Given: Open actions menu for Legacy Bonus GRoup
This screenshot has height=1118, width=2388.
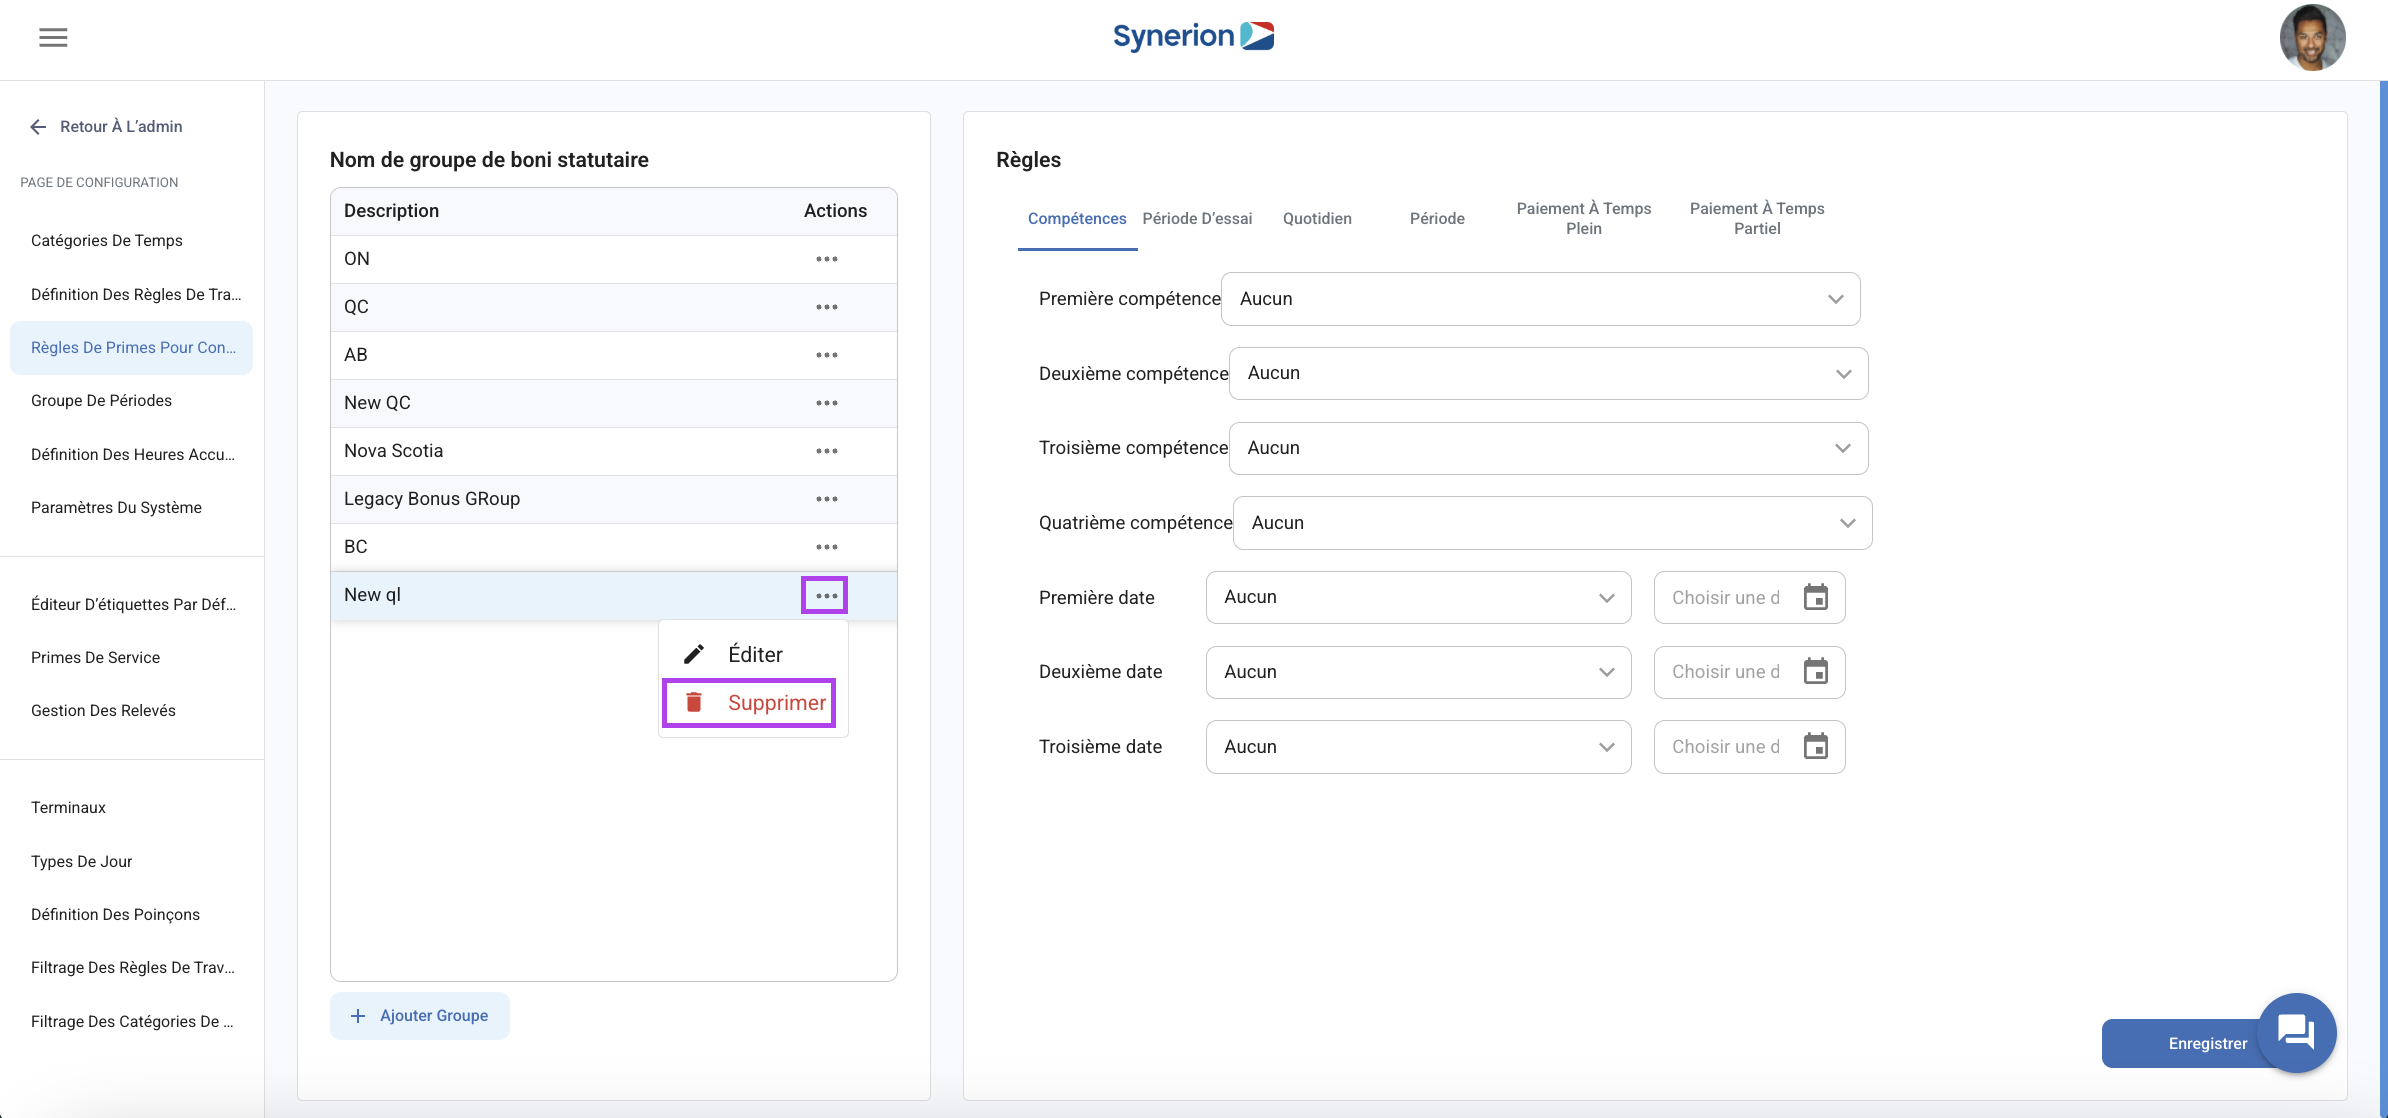Looking at the screenshot, I should click(826, 499).
